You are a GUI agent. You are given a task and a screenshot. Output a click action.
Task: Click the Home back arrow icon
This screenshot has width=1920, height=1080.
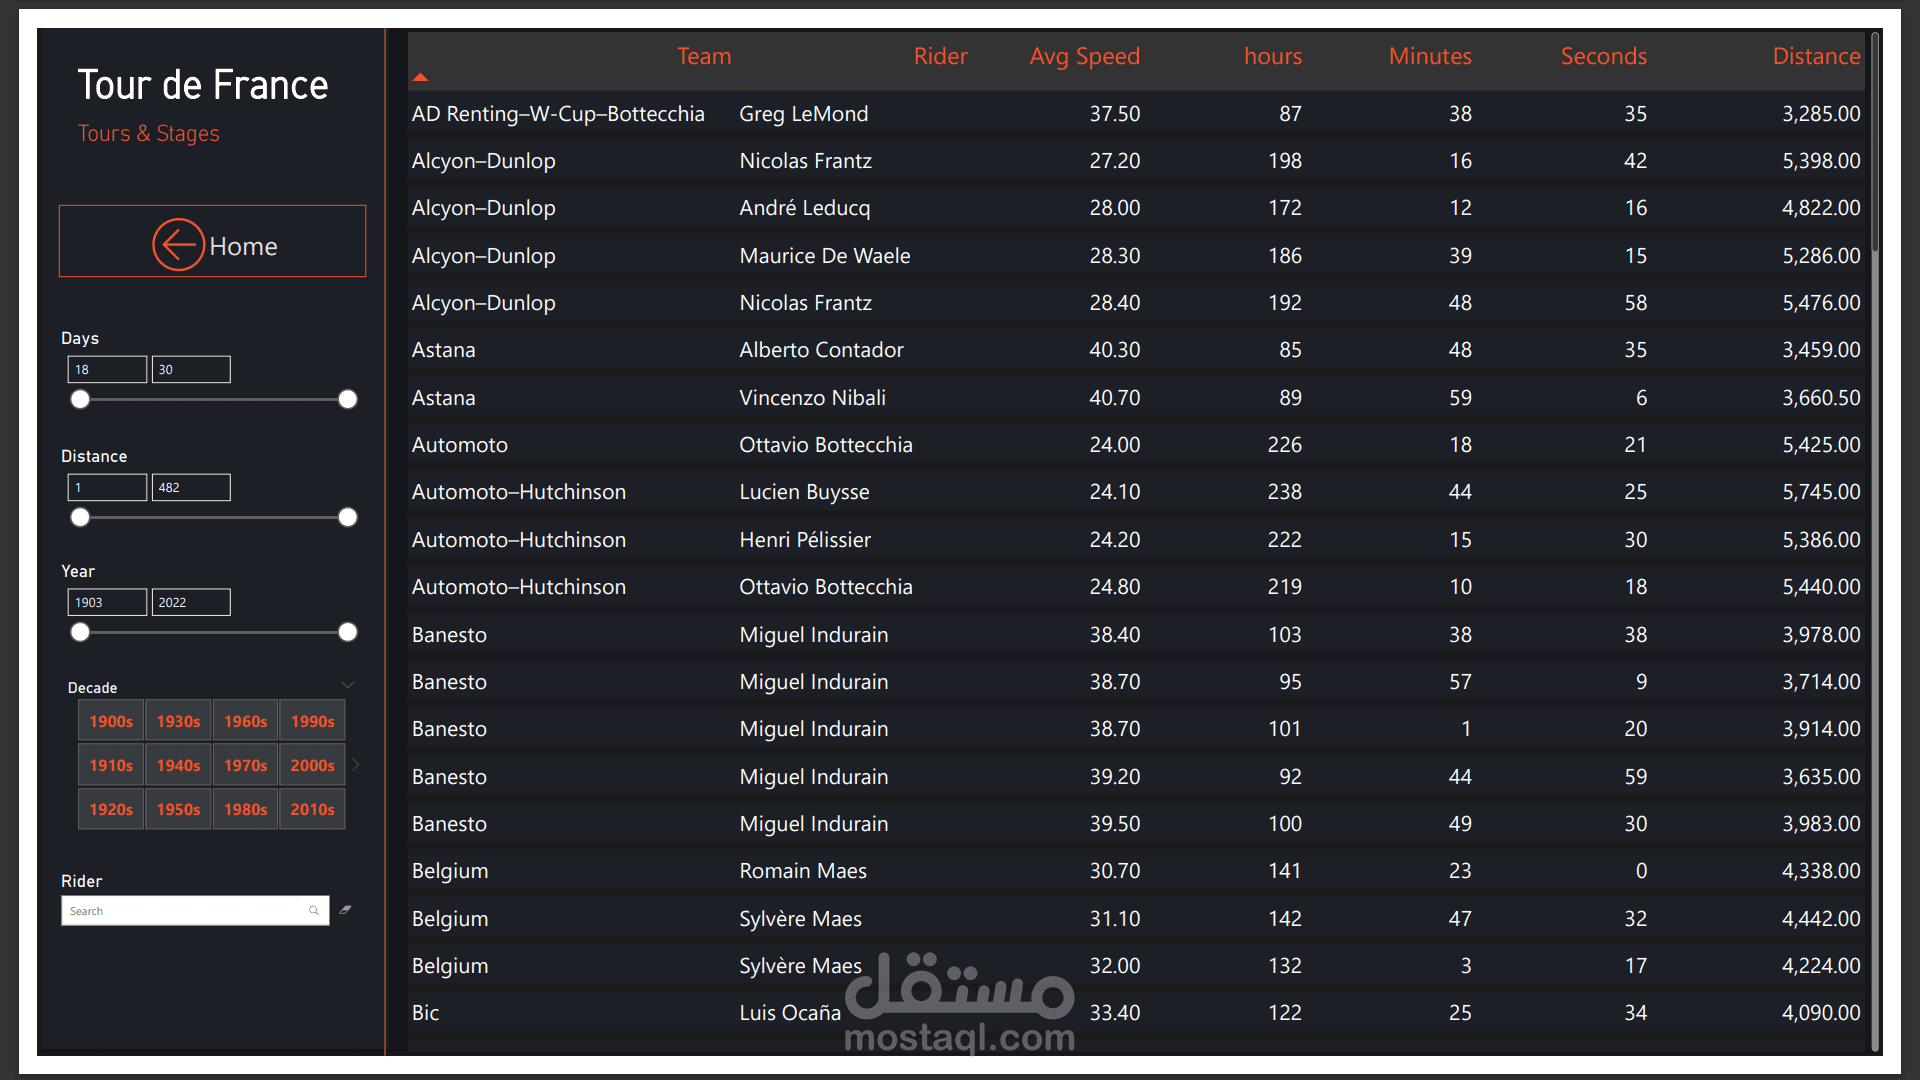click(x=178, y=244)
